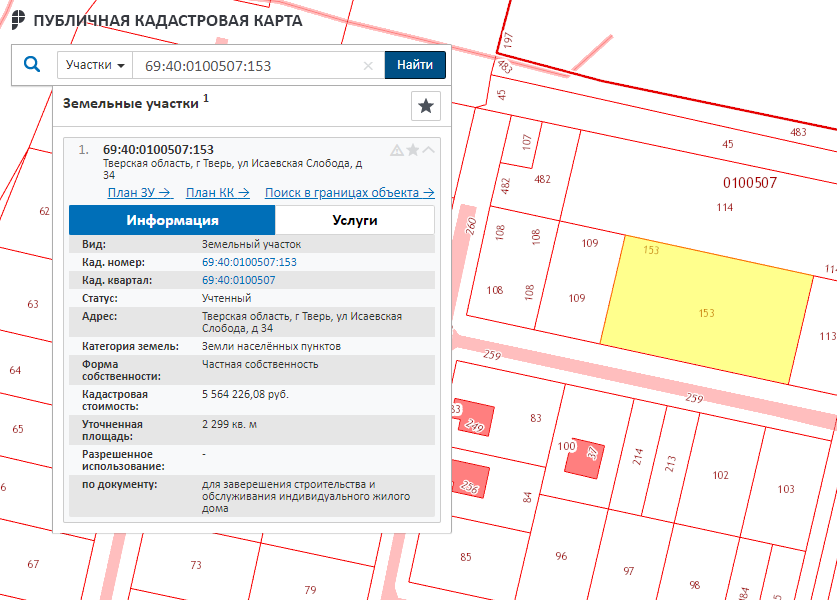
Task: Click the Rosreestr logo in the header
Action: point(18,20)
